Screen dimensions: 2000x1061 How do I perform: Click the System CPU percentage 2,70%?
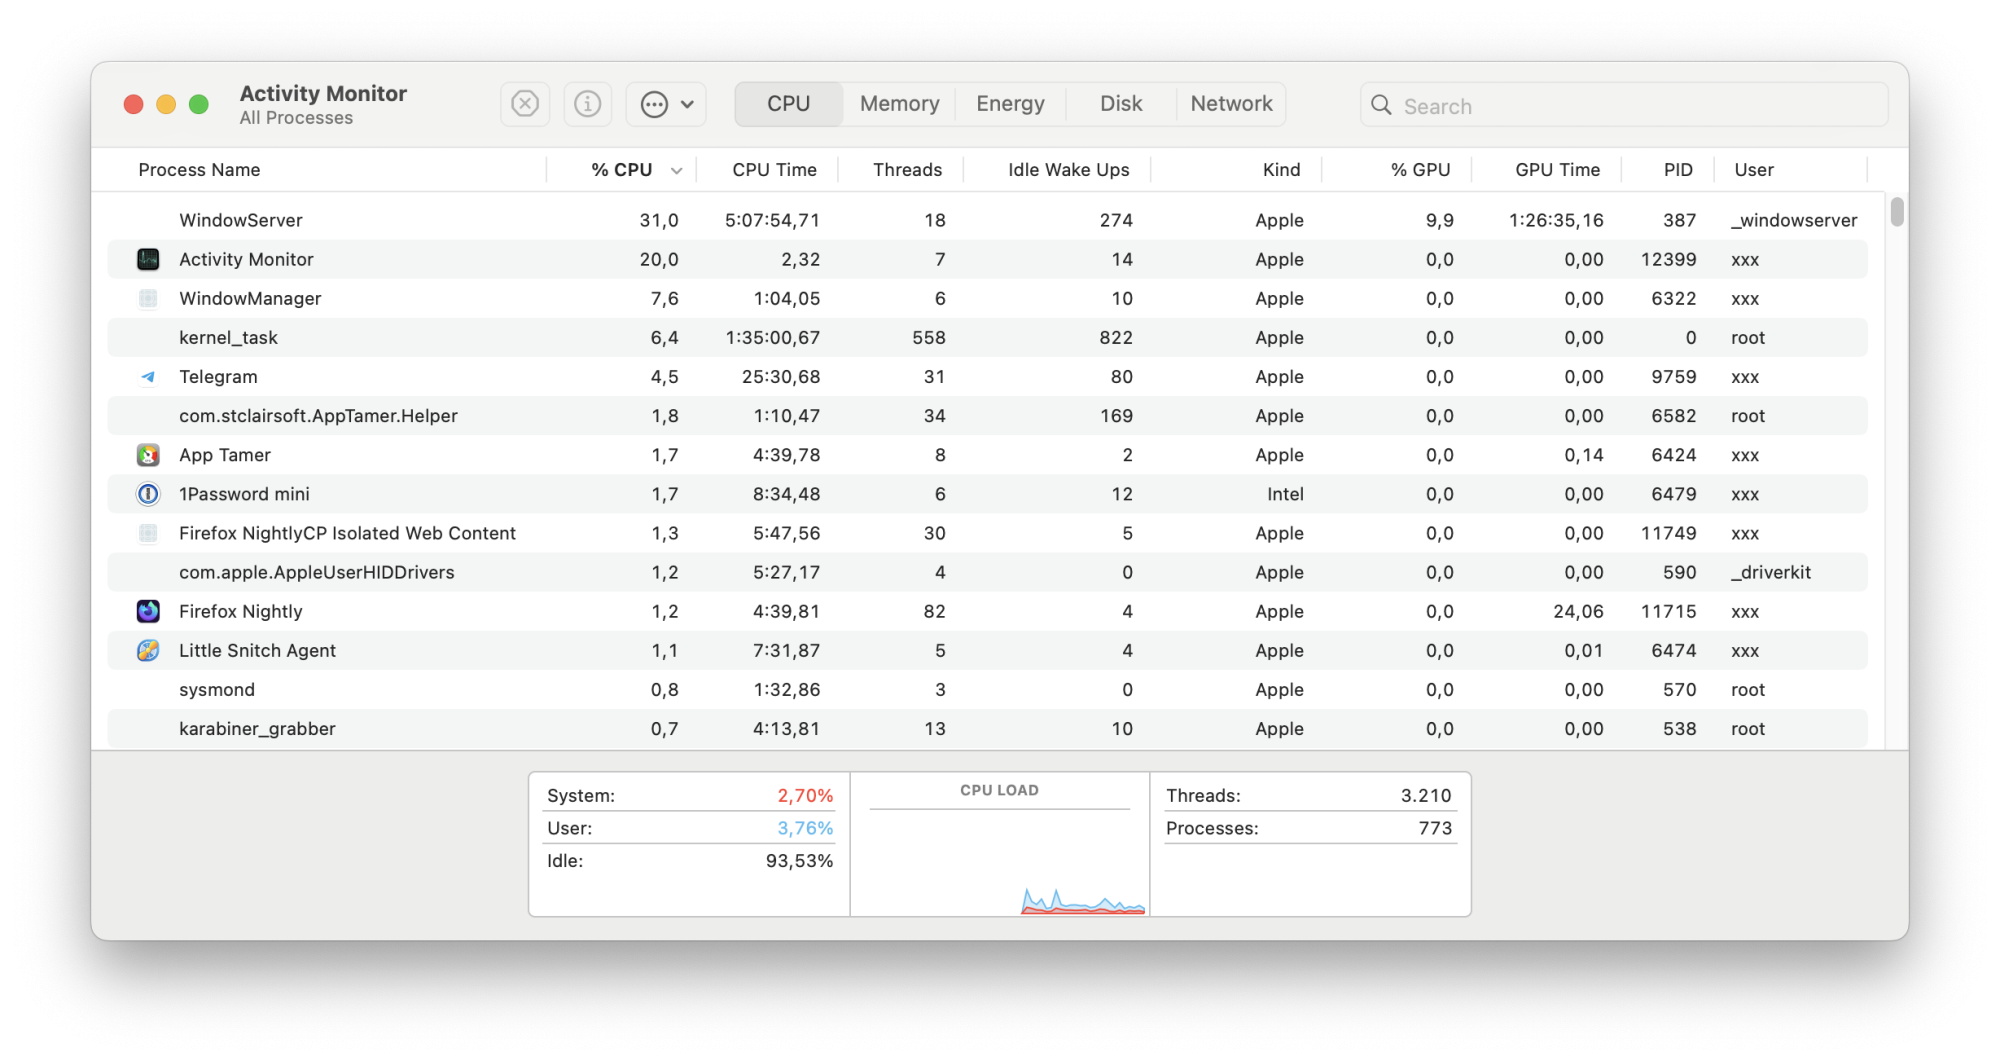click(805, 796)
